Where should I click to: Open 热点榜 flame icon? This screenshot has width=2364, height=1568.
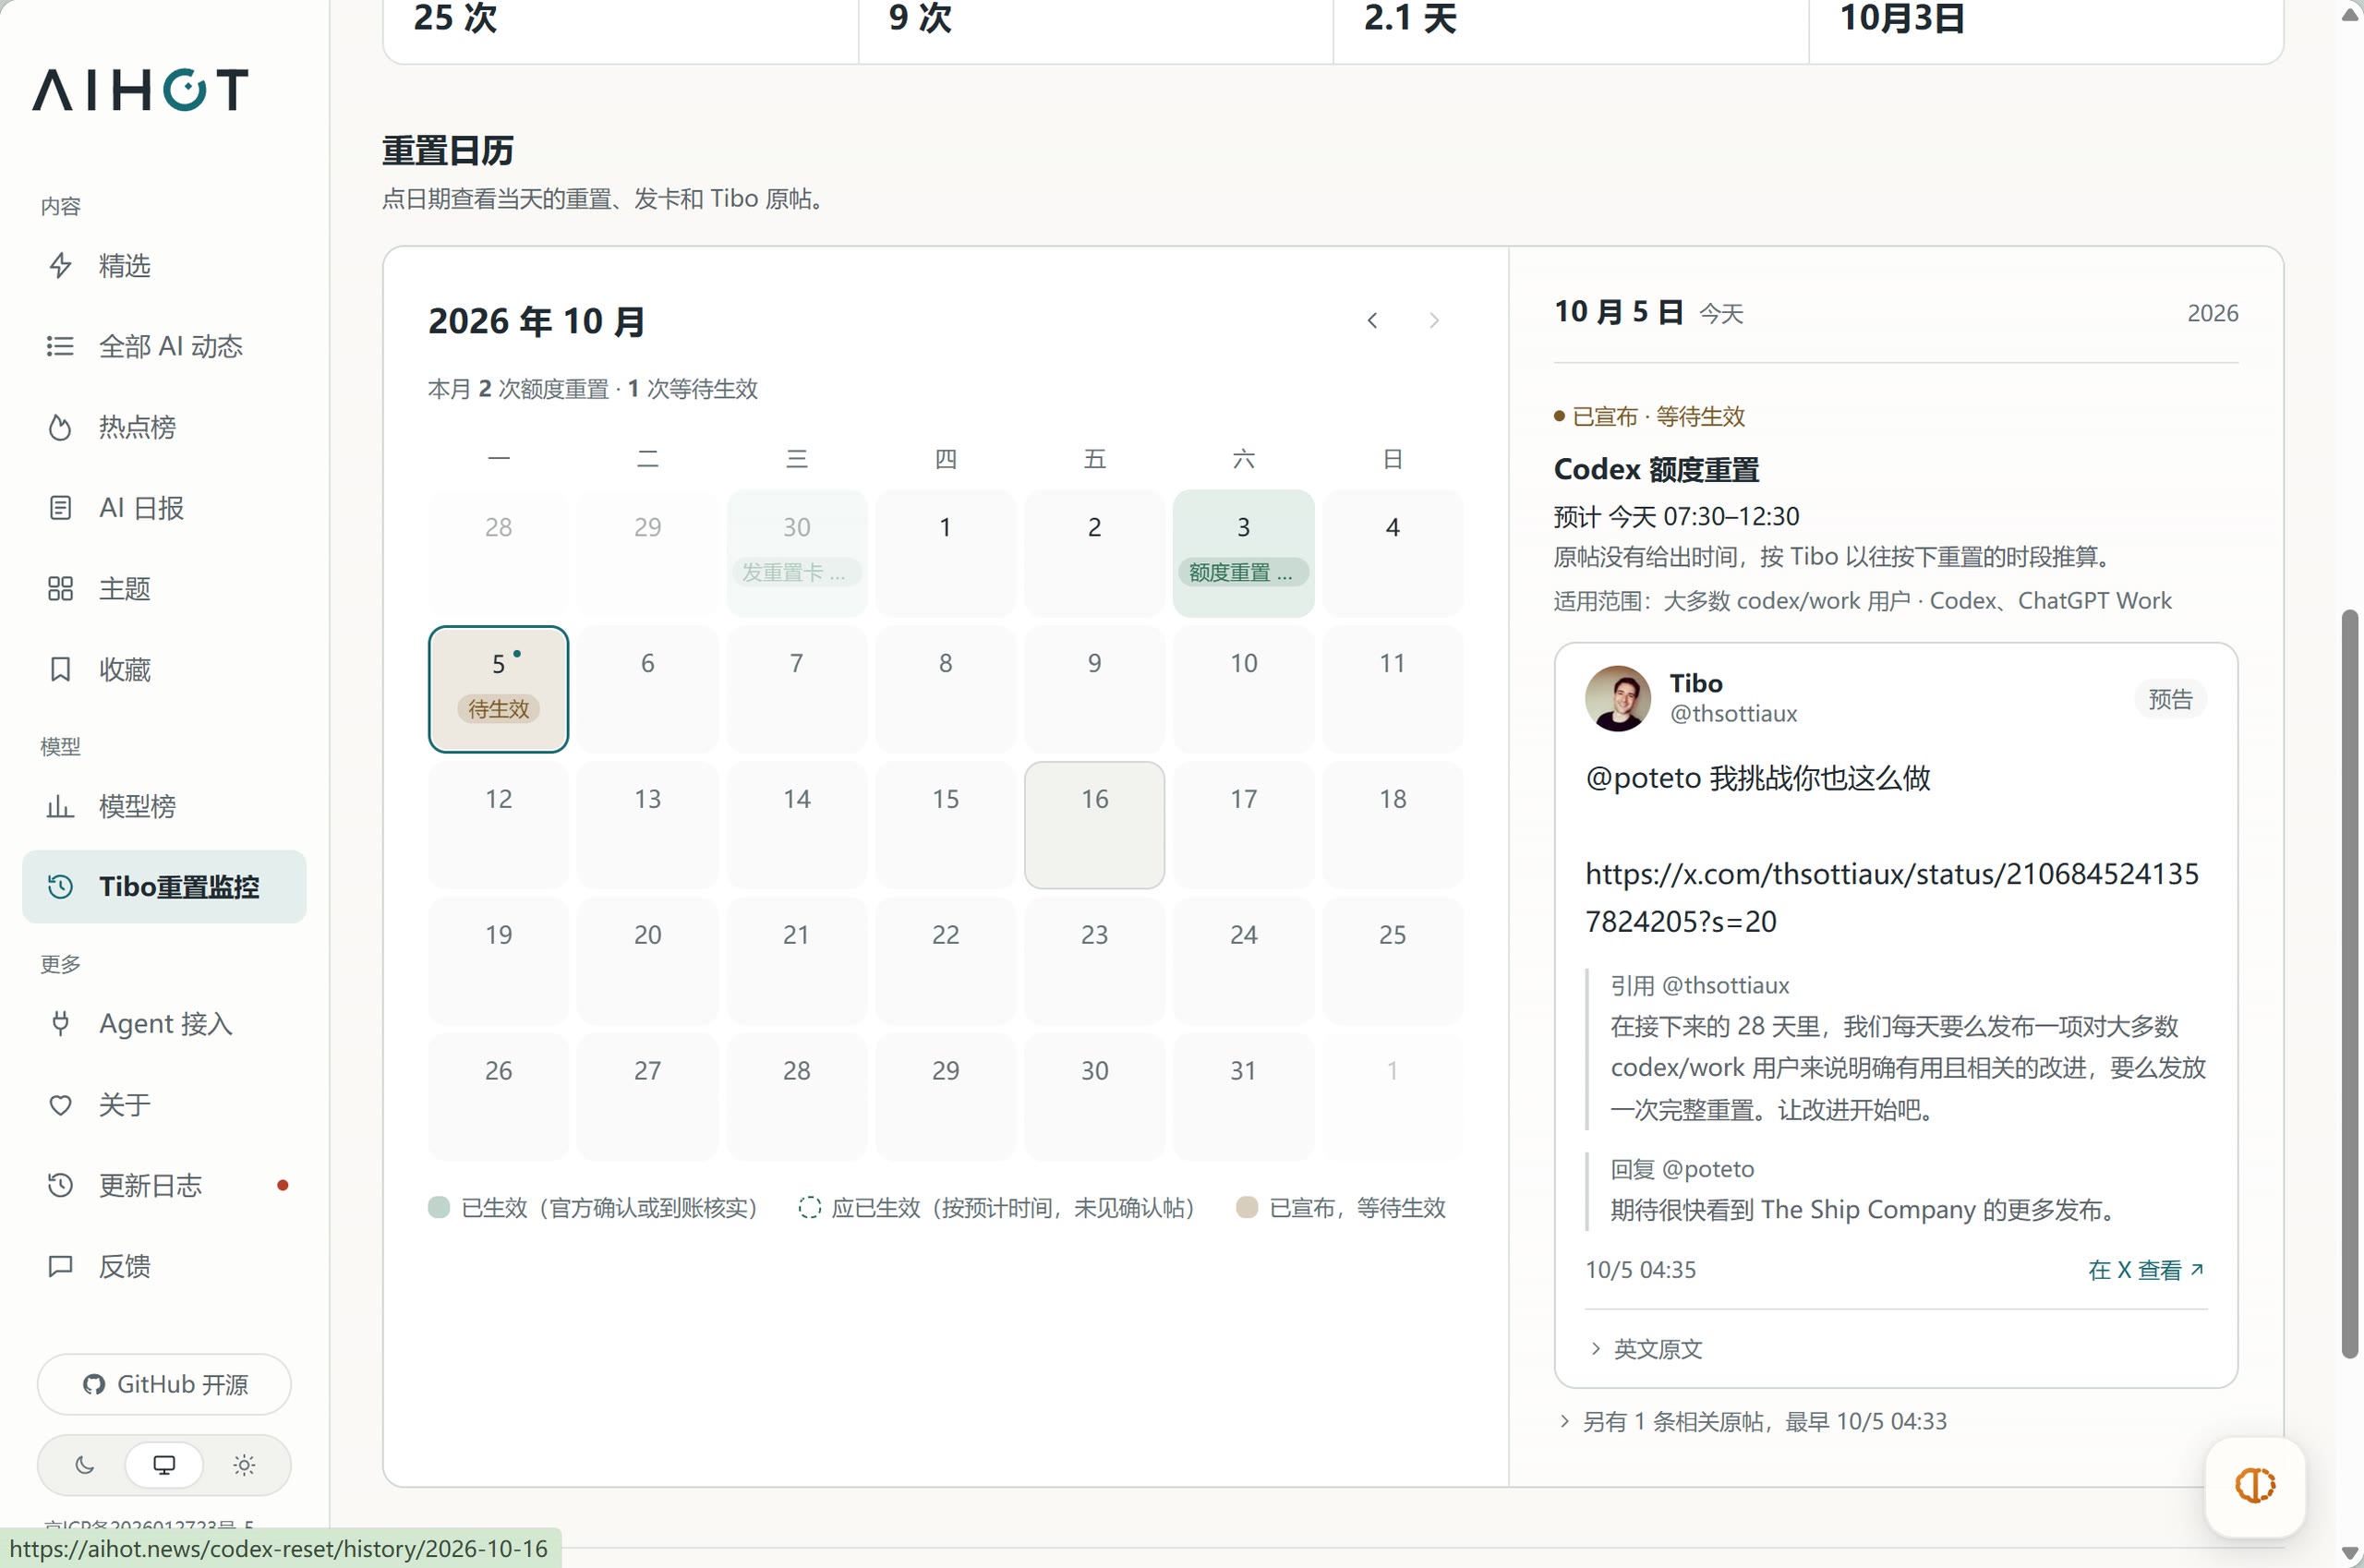click(x=60, y=427)
